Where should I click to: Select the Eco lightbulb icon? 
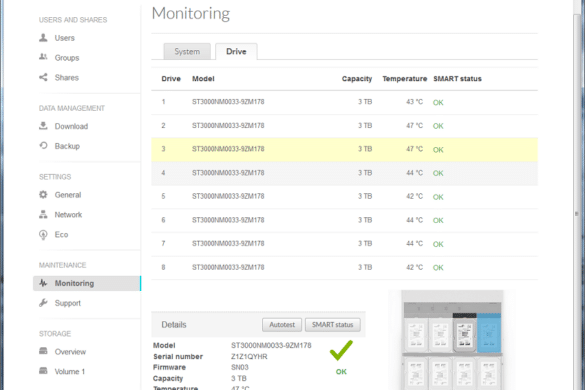43,234
